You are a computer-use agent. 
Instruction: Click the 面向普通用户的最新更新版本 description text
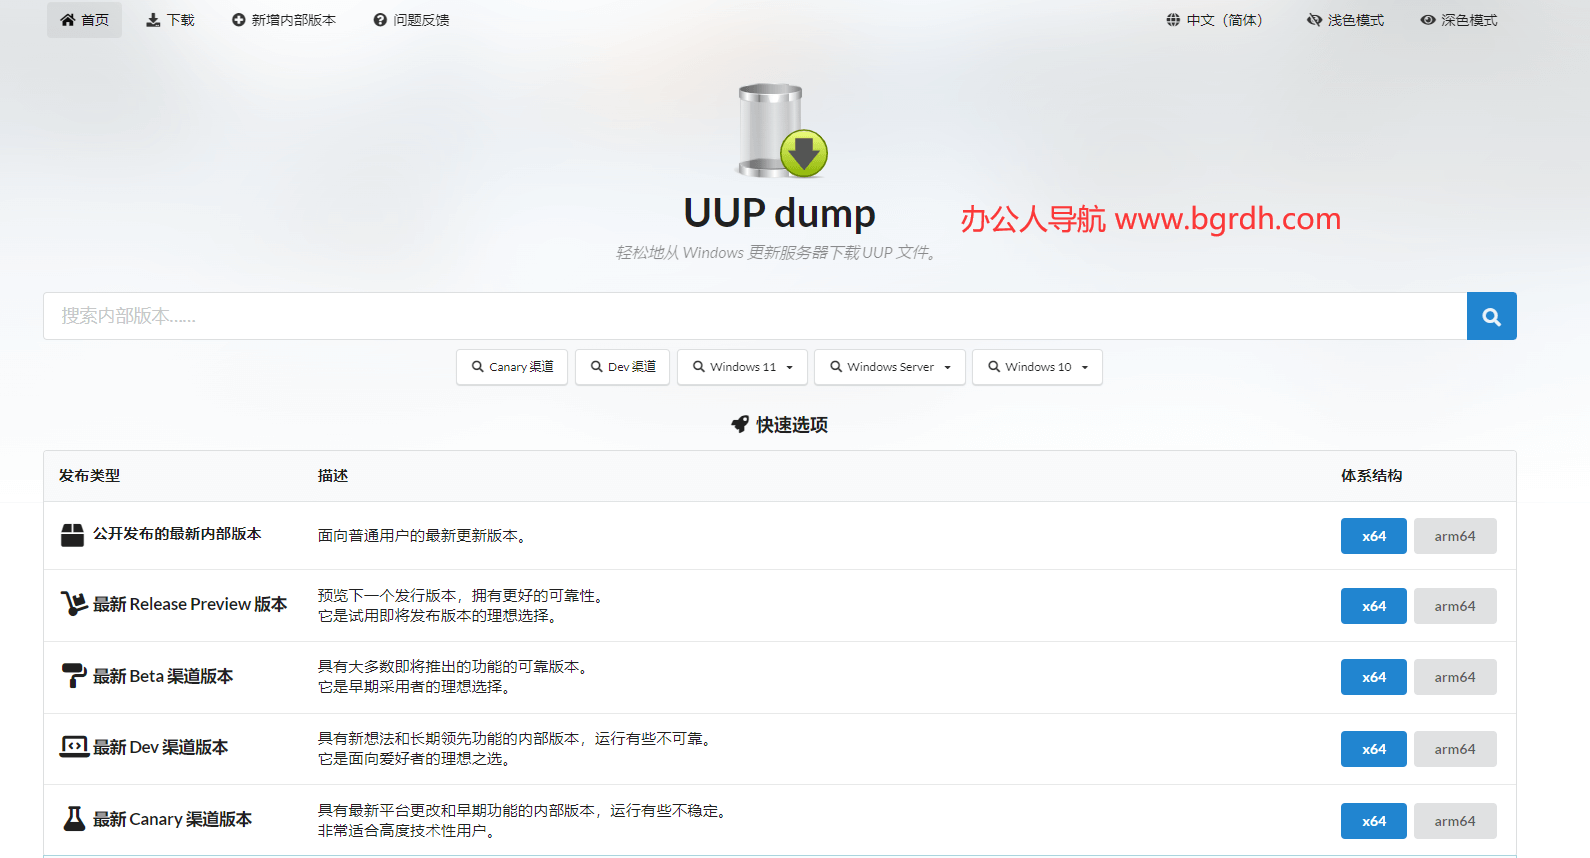click(422, 536)
